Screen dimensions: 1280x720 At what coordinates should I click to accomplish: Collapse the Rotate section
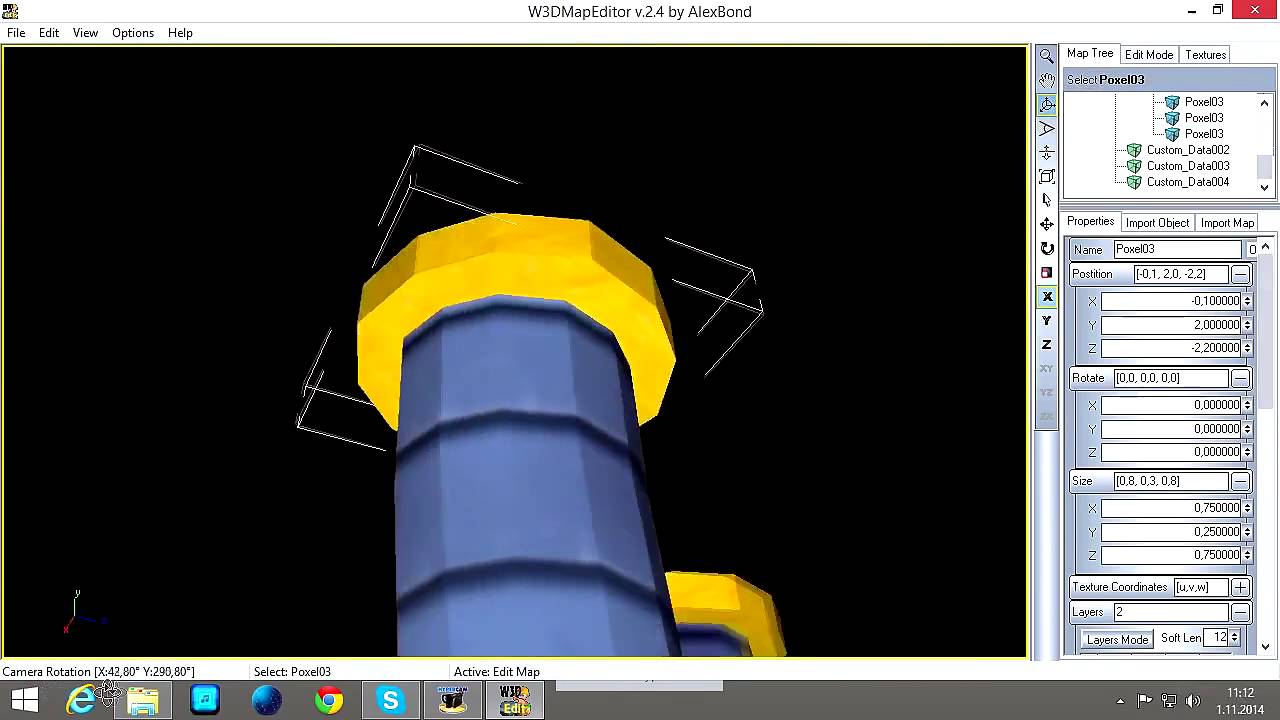coord(1240,378)
